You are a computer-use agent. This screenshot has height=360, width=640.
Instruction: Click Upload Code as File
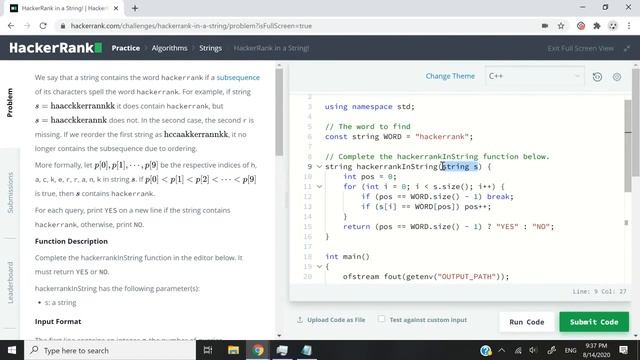pos(336,320)
